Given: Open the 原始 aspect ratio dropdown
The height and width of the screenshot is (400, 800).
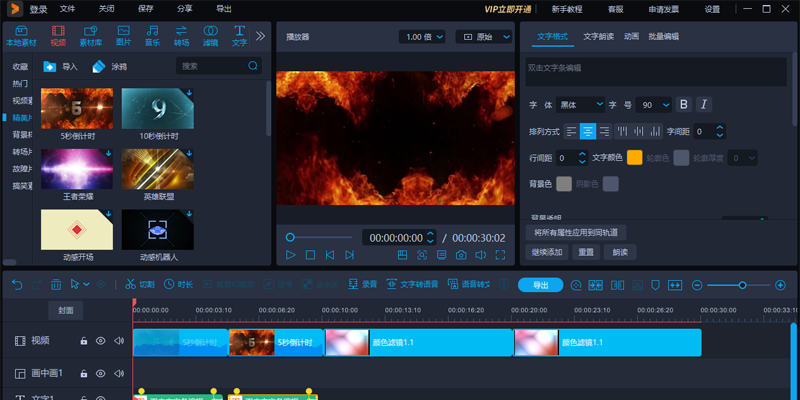Looking at the screenshot, I should click(x=484, y=37).
